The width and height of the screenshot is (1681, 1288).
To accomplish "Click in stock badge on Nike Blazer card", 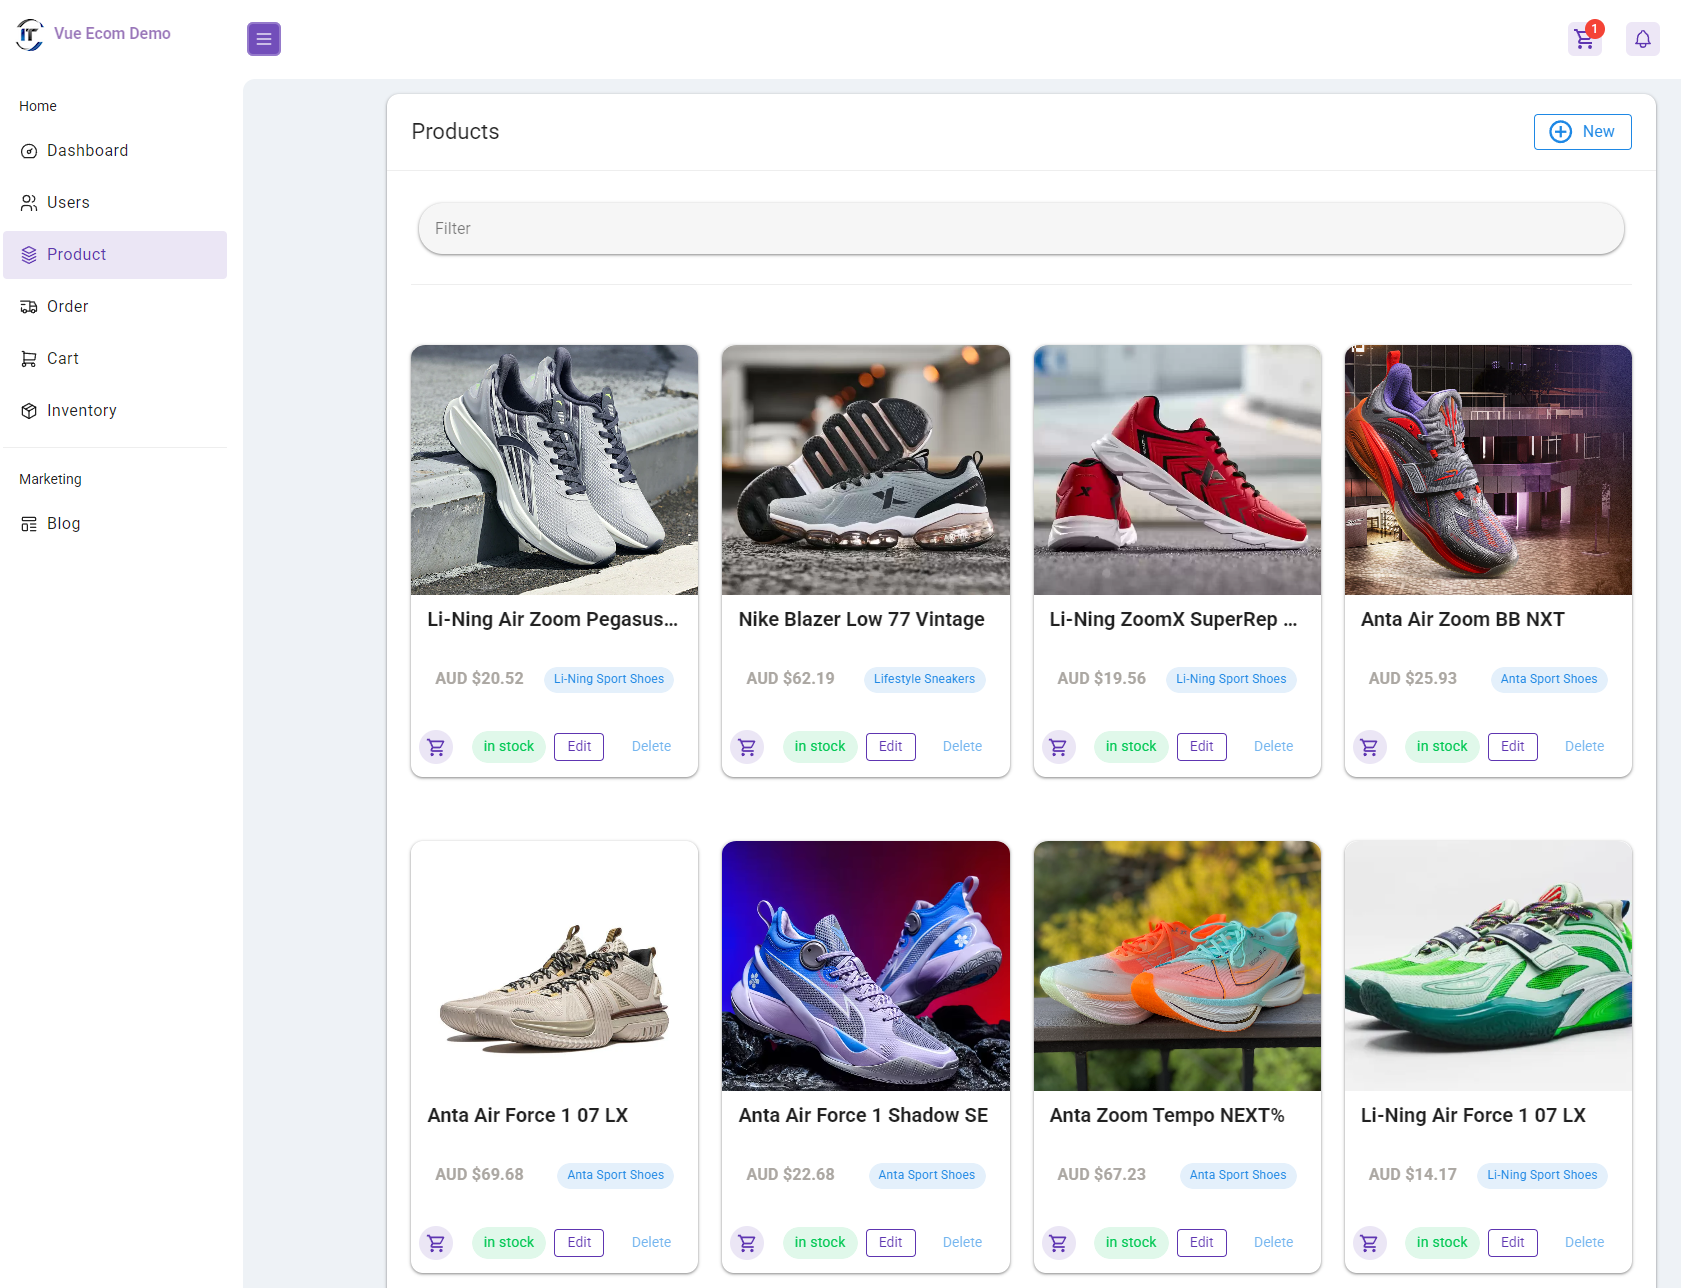I will (x=820, y=747).
